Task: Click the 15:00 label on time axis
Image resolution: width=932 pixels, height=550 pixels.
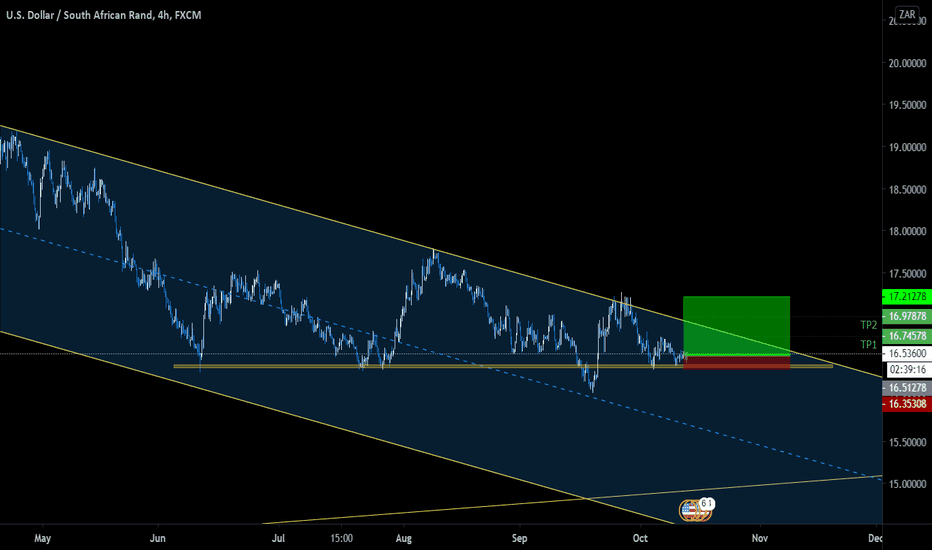Action: (341, 538)
